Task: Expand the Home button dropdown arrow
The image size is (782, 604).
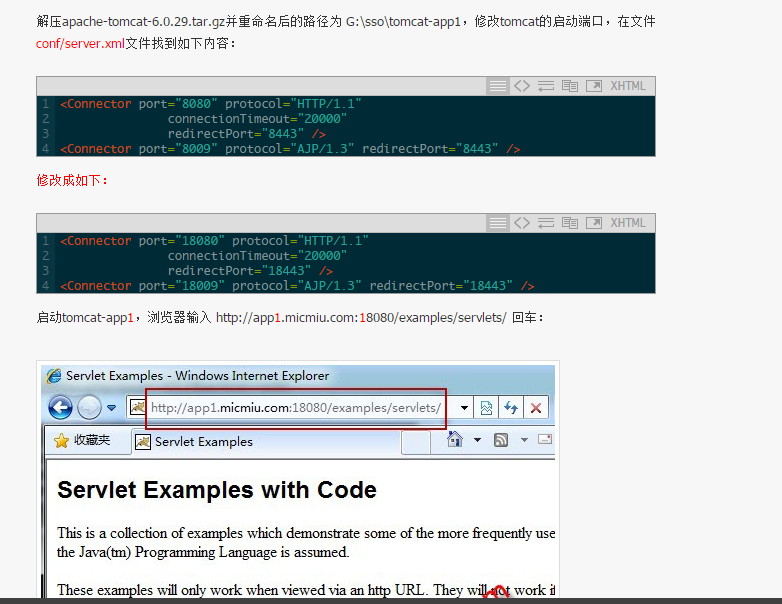Action: (477, 440)
